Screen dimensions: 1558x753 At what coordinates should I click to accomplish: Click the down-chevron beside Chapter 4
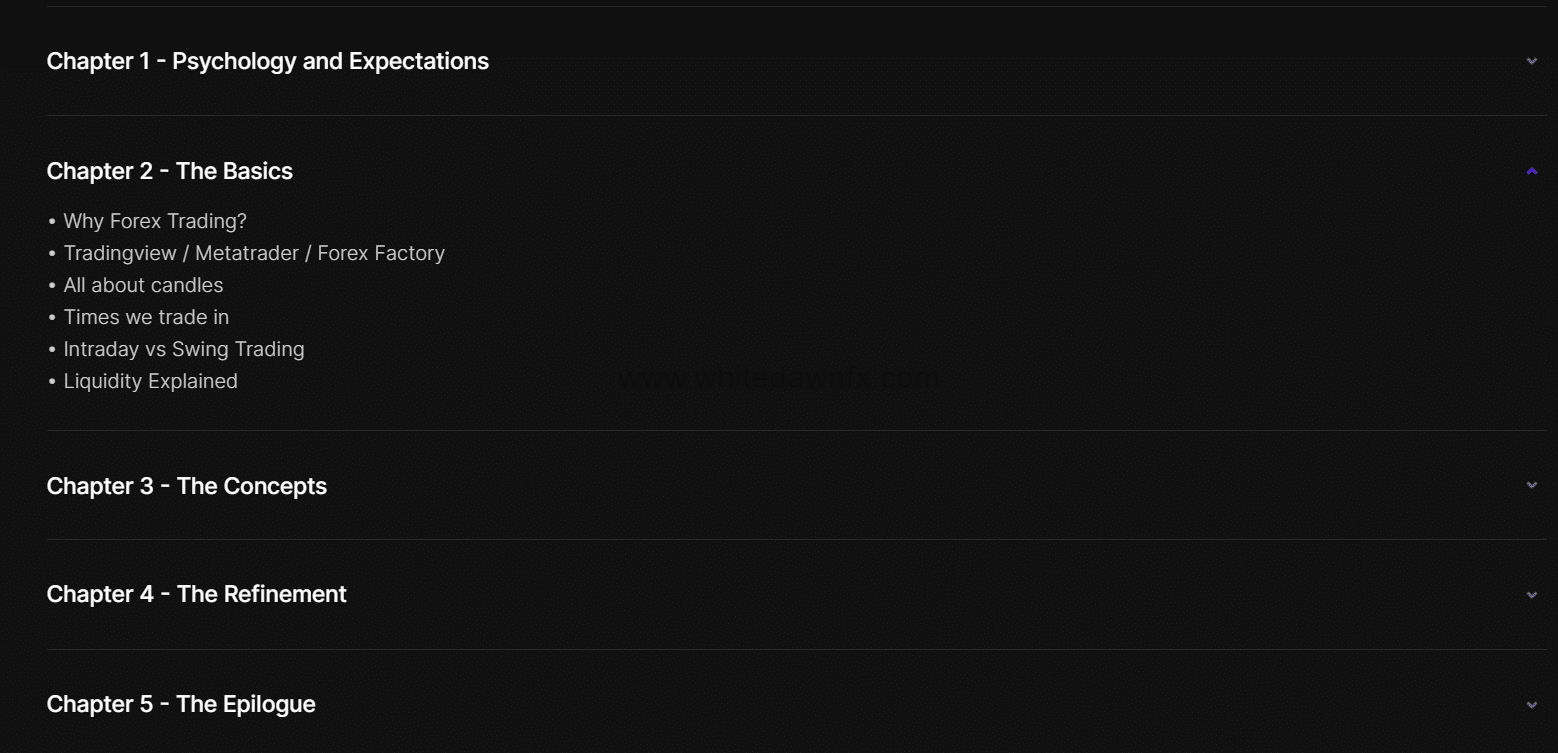[1531, 595]
